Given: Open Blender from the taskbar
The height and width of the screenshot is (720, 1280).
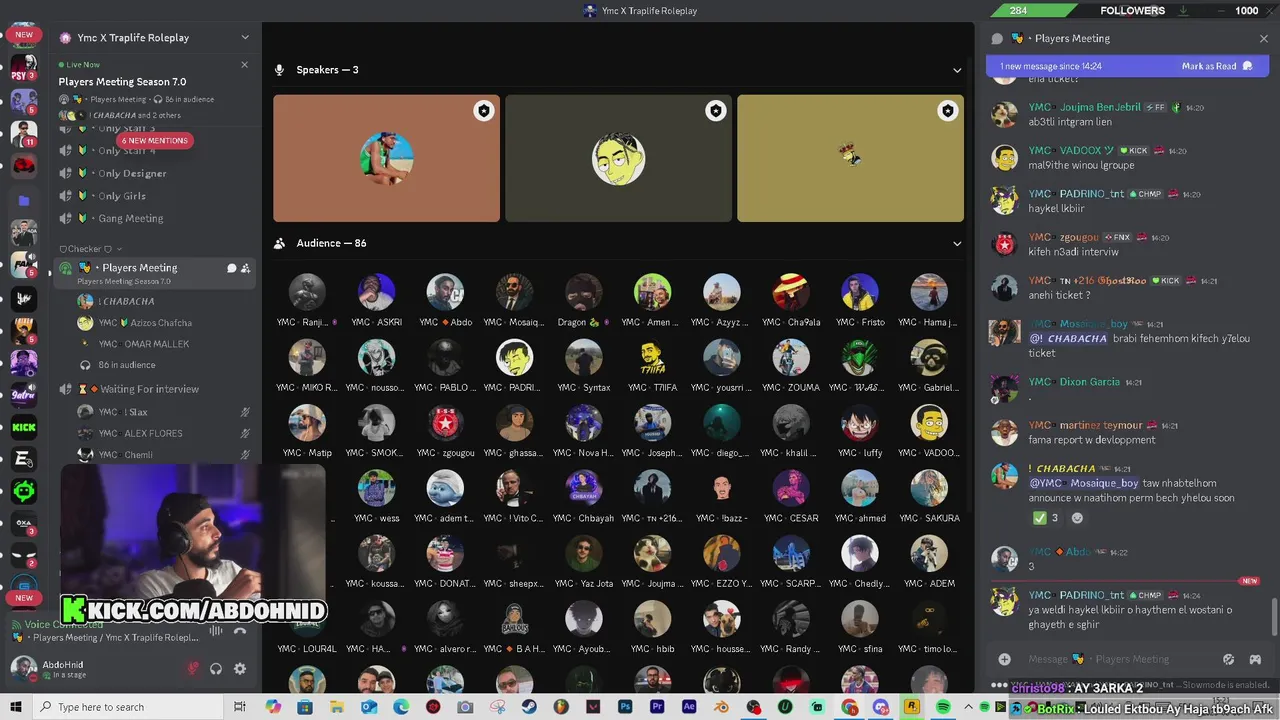Looking at the screenshot, I should (721, 707).
